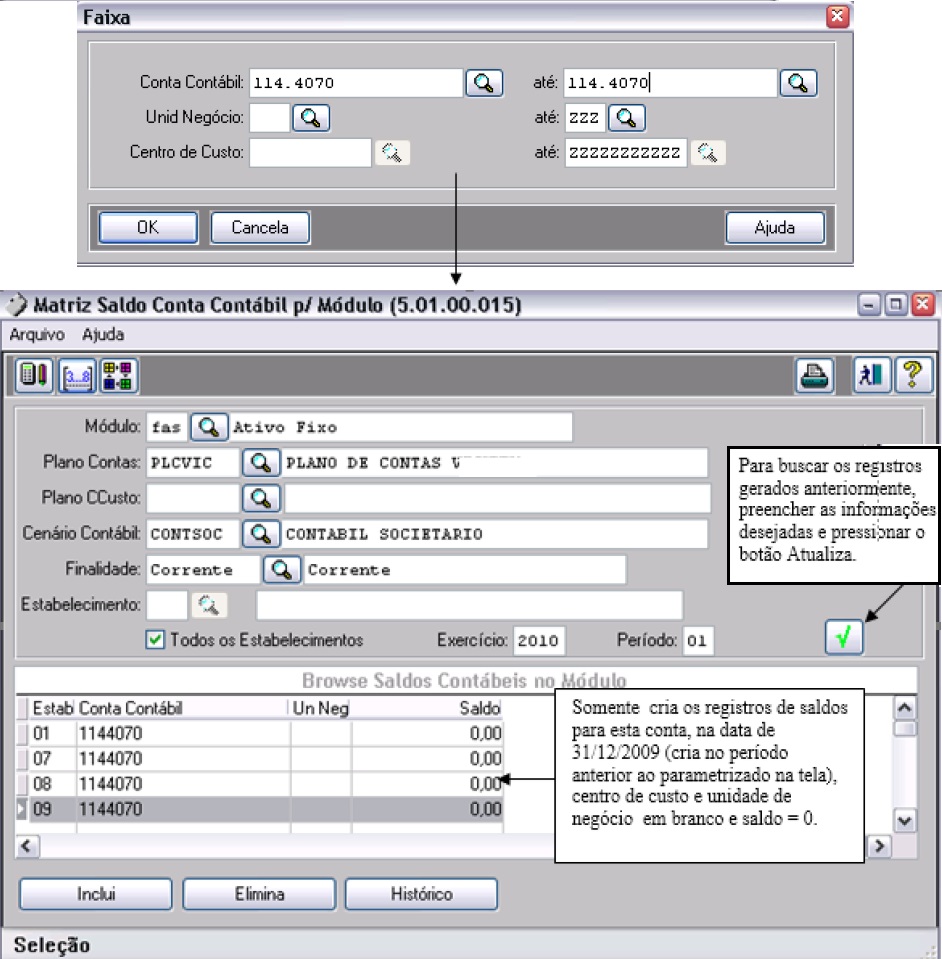This screenshot has height=959, width=942.
Task: Open lookup for ending Unid Negócio zzz
Action: (x=626, y=117)
